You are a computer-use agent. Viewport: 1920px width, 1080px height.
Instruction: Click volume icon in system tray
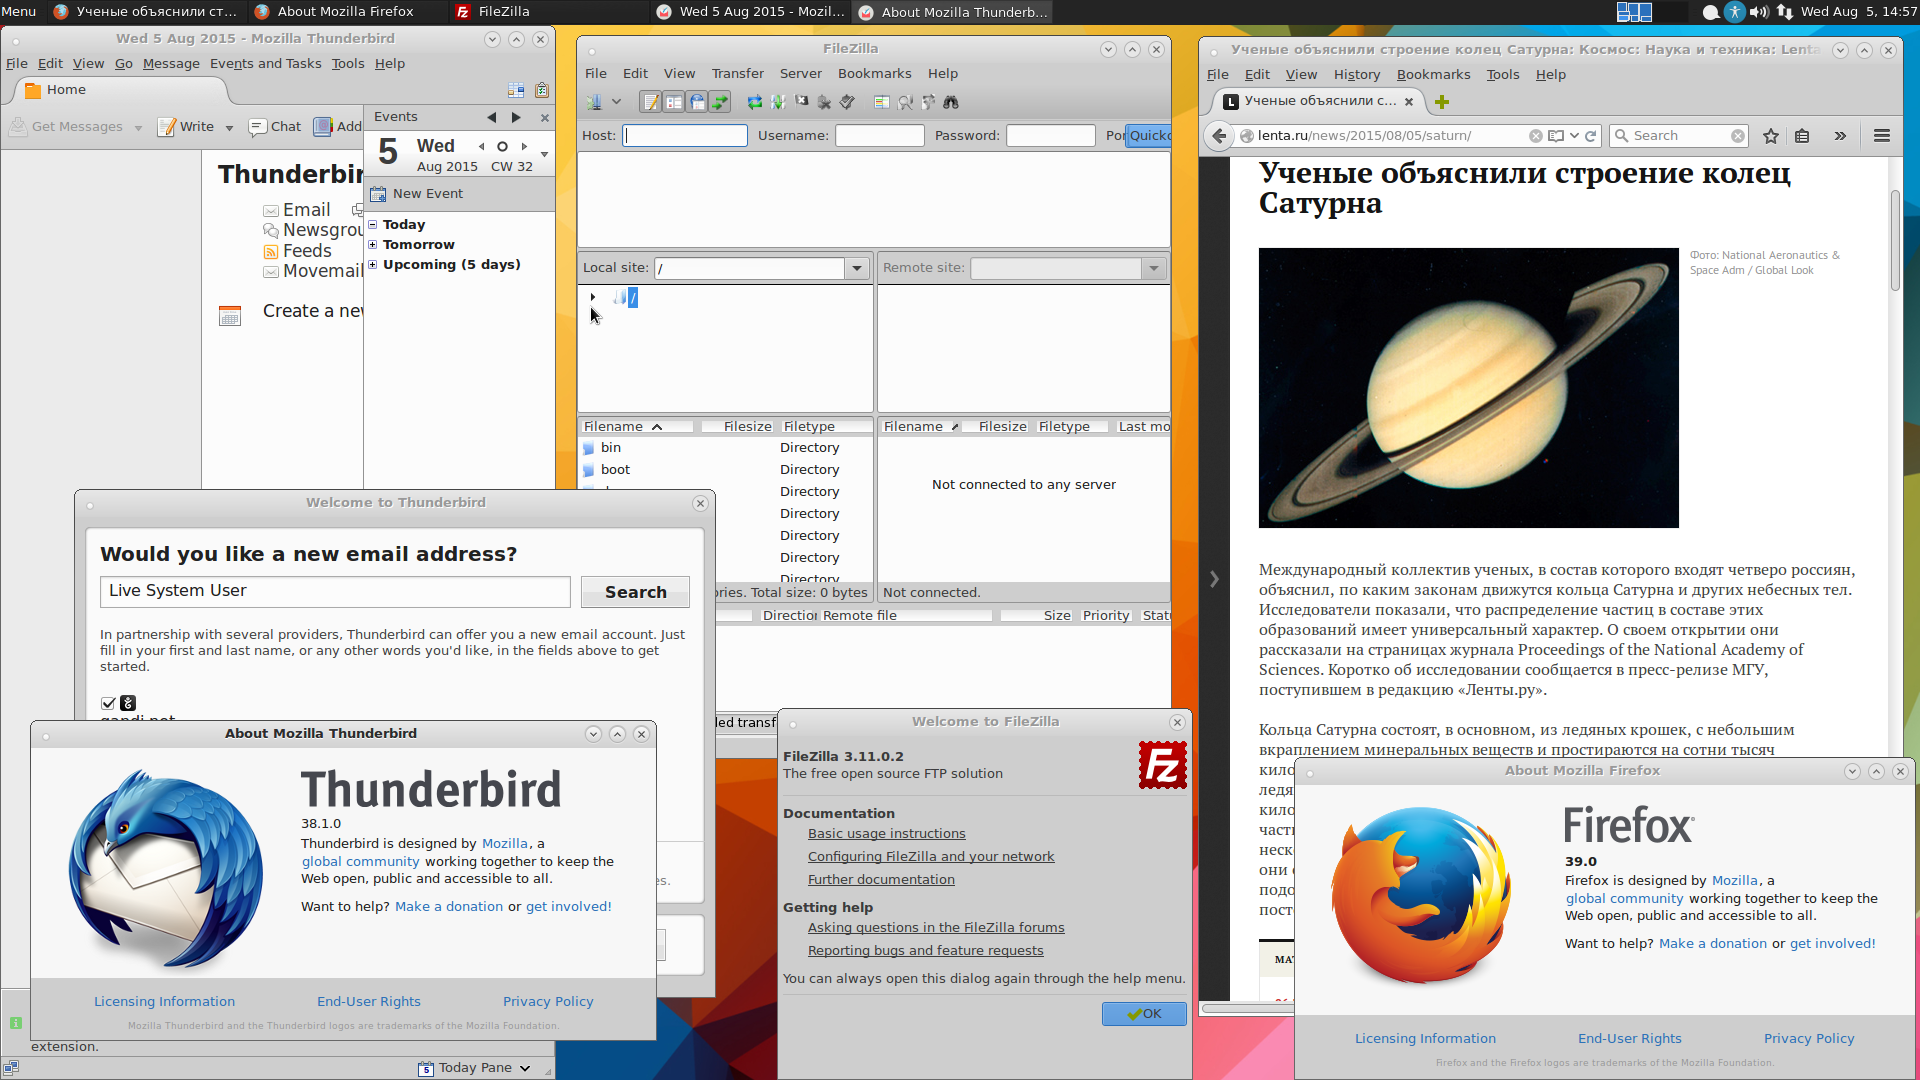[x=1759, y=12]
